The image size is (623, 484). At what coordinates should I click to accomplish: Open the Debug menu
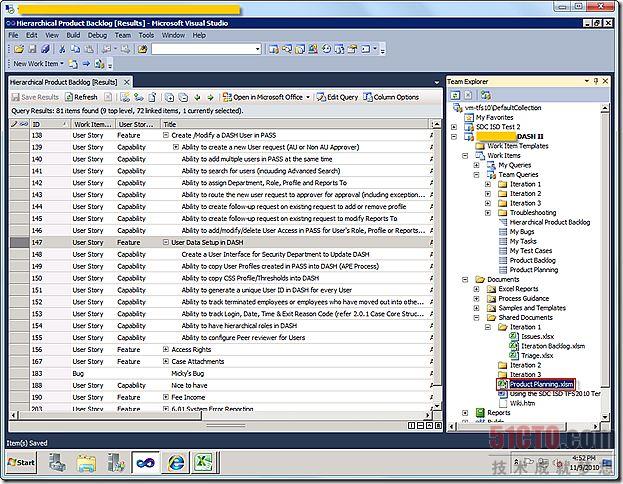click(x=97, y=35)
